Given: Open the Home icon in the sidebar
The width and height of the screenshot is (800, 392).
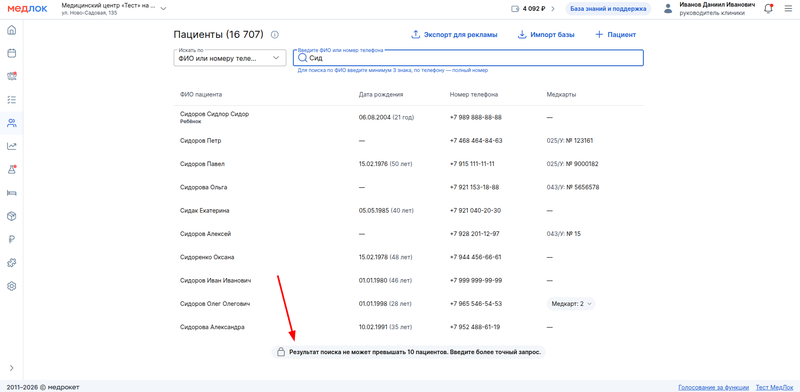Looking at the screenshot, I should [x=11, y=30].
